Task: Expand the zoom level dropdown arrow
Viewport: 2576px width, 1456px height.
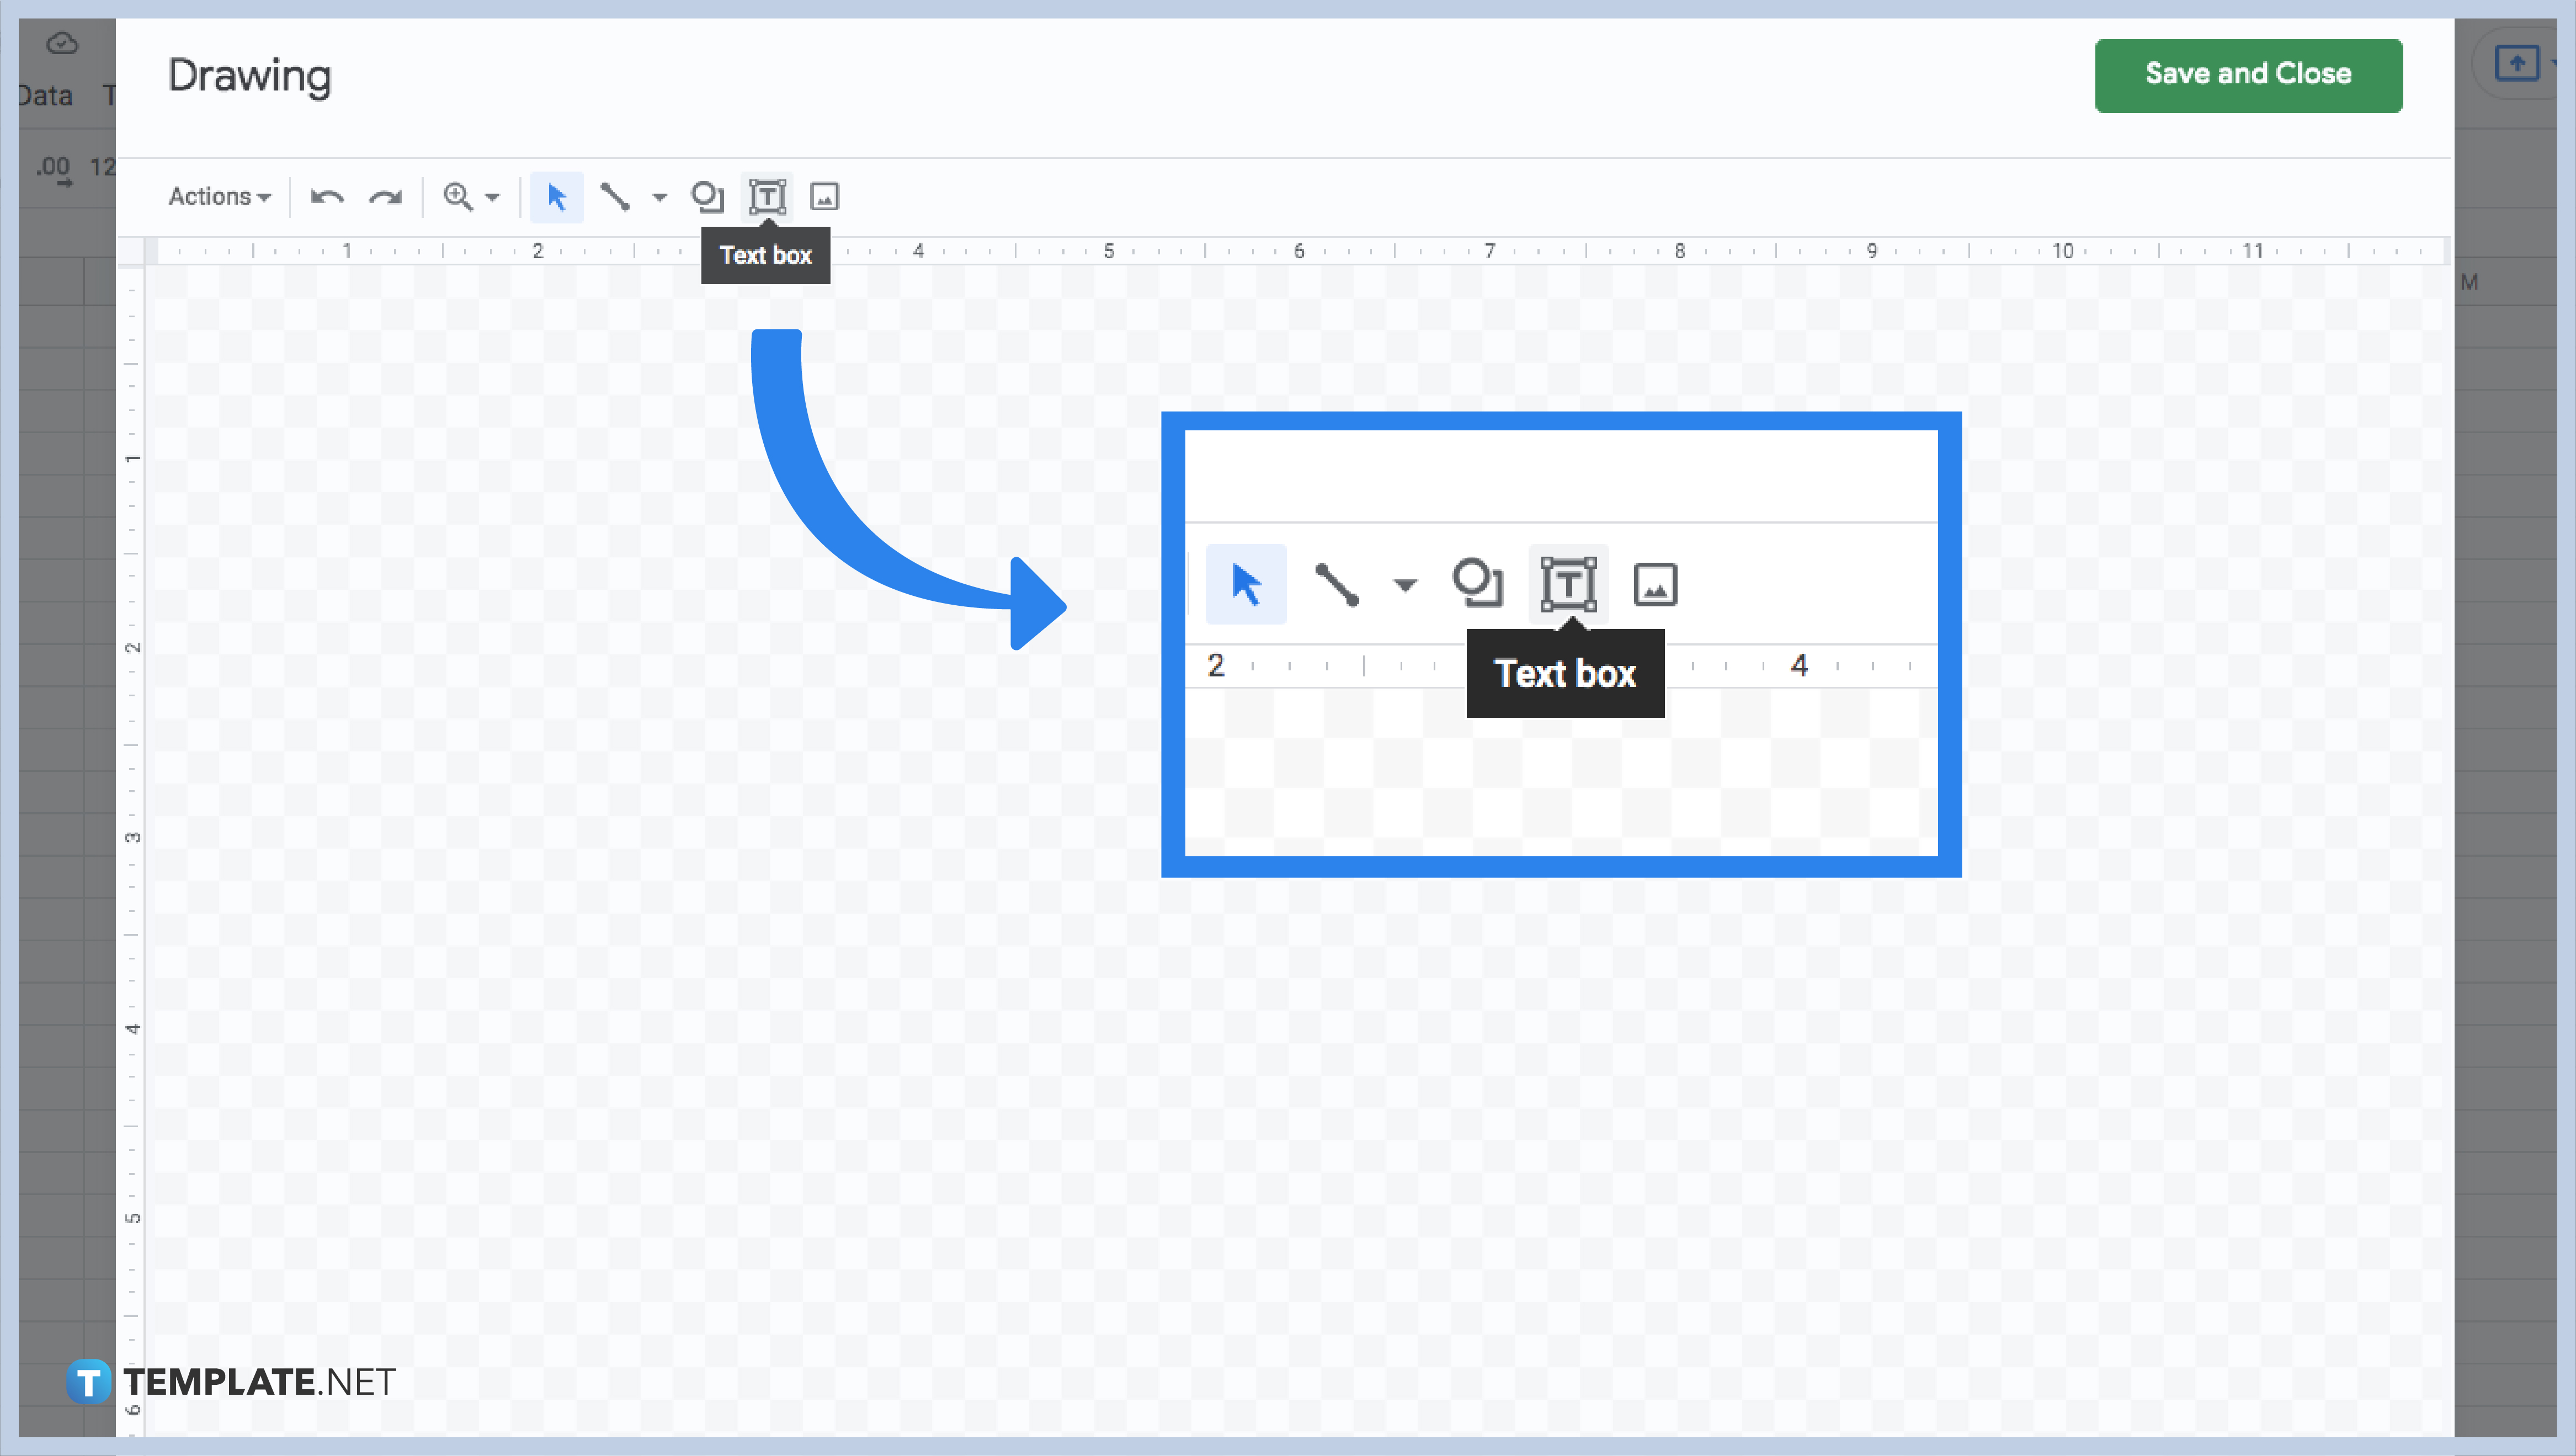Action: point(492,197)
